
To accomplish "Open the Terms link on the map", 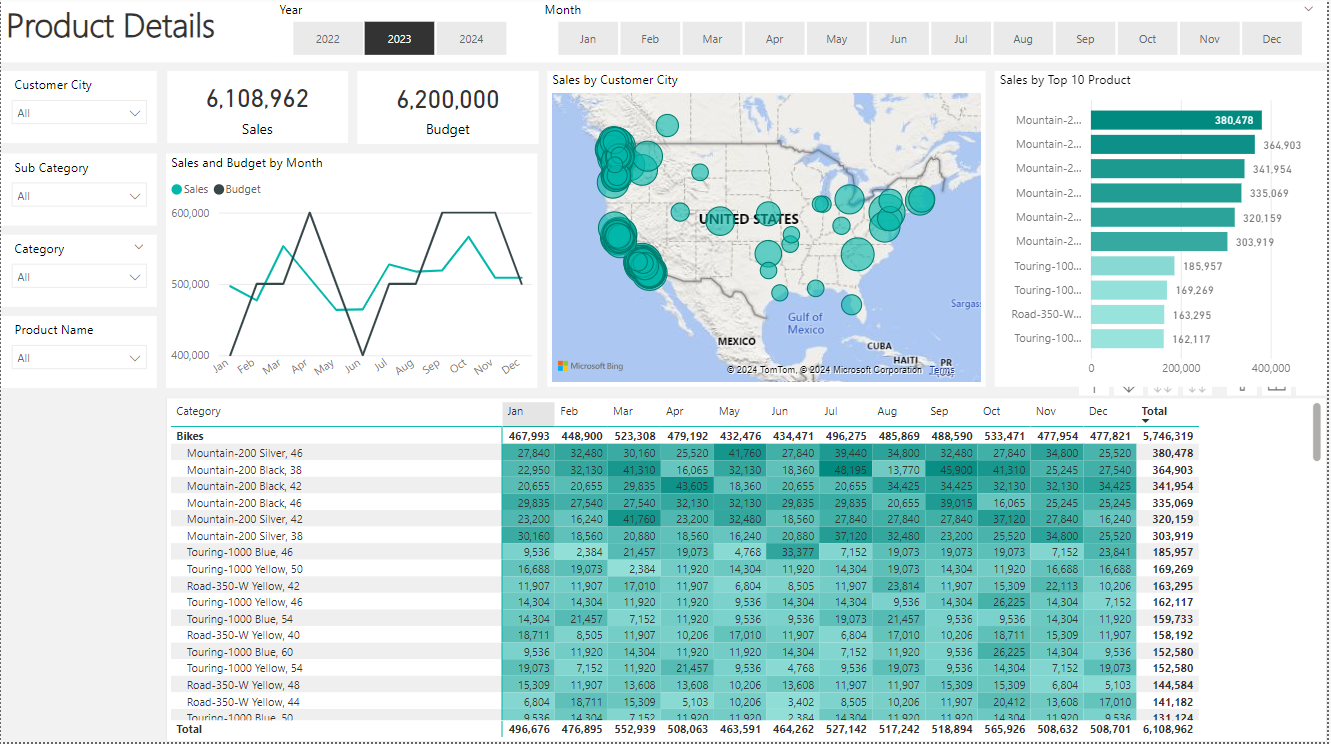I will pos(941,370).
